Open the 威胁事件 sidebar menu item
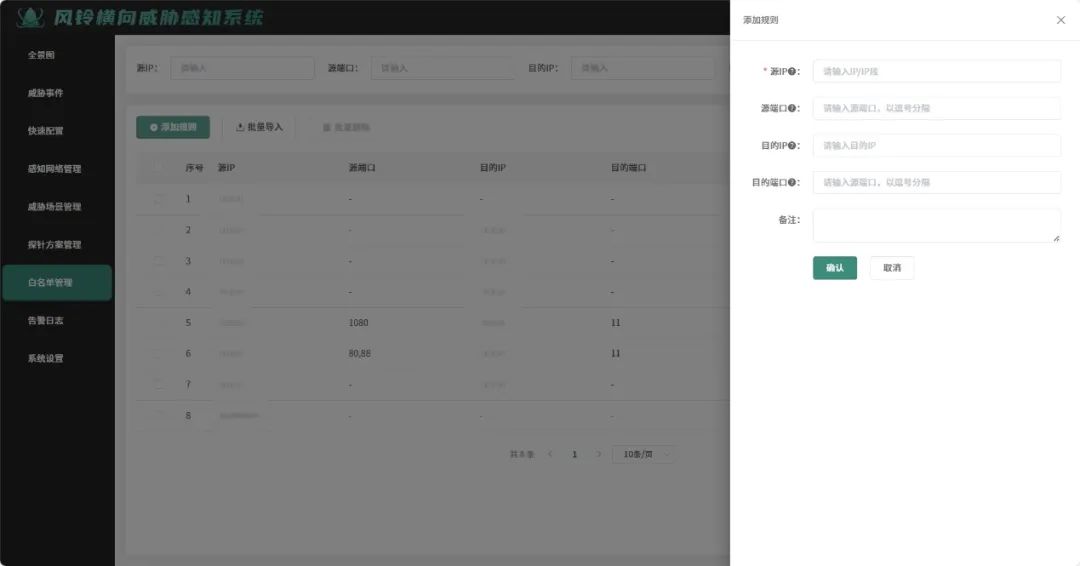The height and width of the screenshot is (566, 1080). 45,93
